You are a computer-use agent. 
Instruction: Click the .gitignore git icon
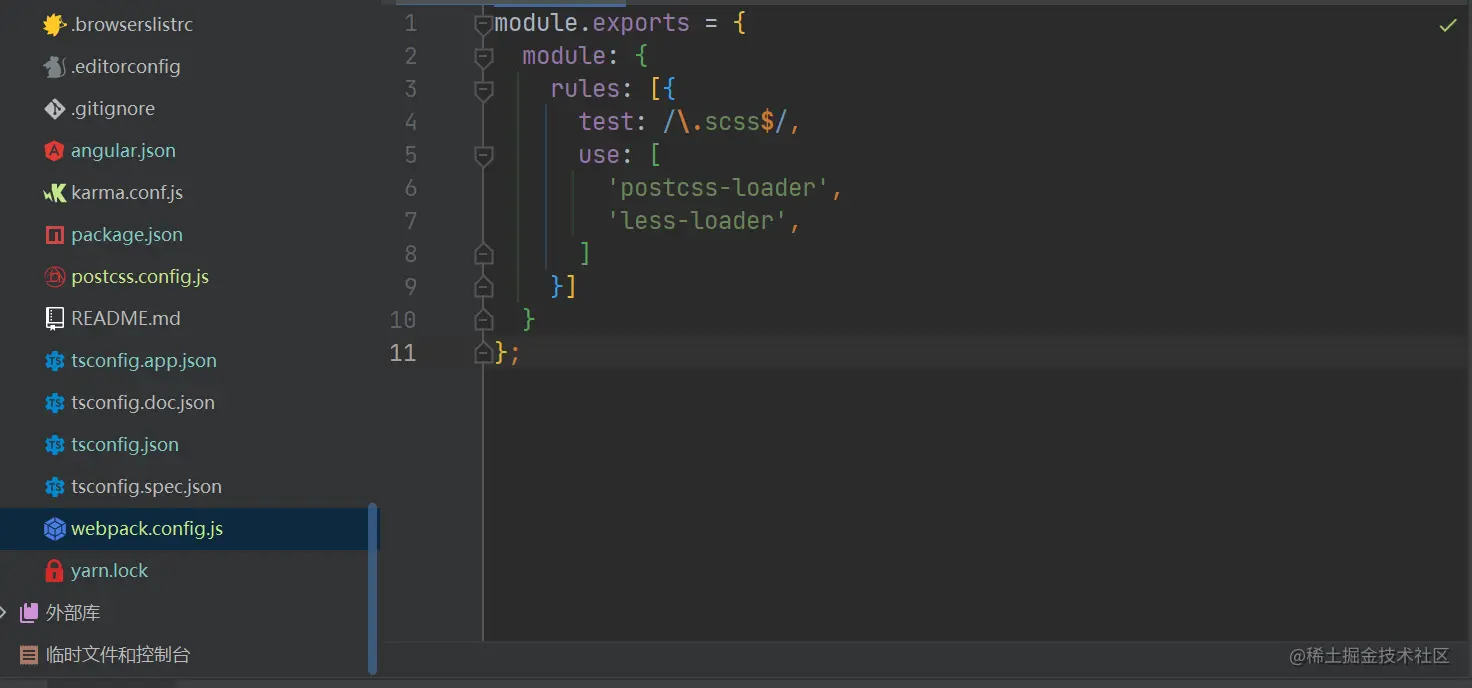click(55, 109)
